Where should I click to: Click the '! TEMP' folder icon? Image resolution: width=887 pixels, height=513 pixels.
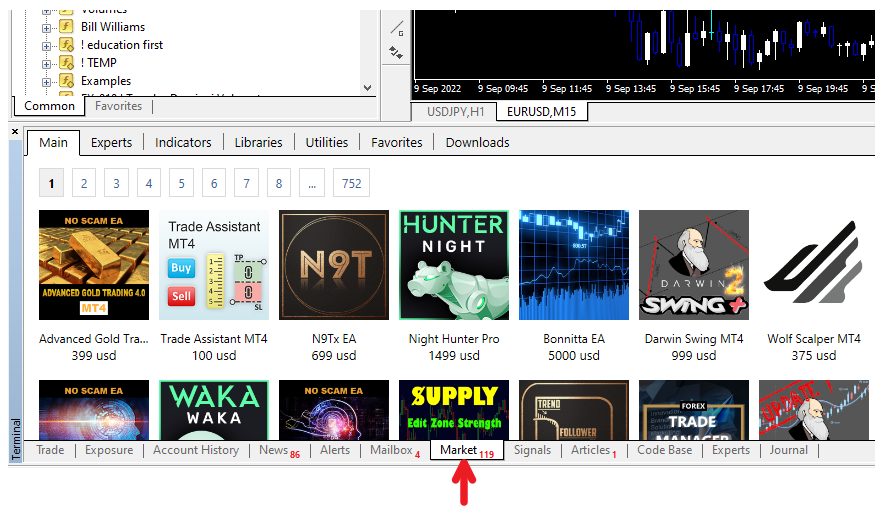coord(67,62)
